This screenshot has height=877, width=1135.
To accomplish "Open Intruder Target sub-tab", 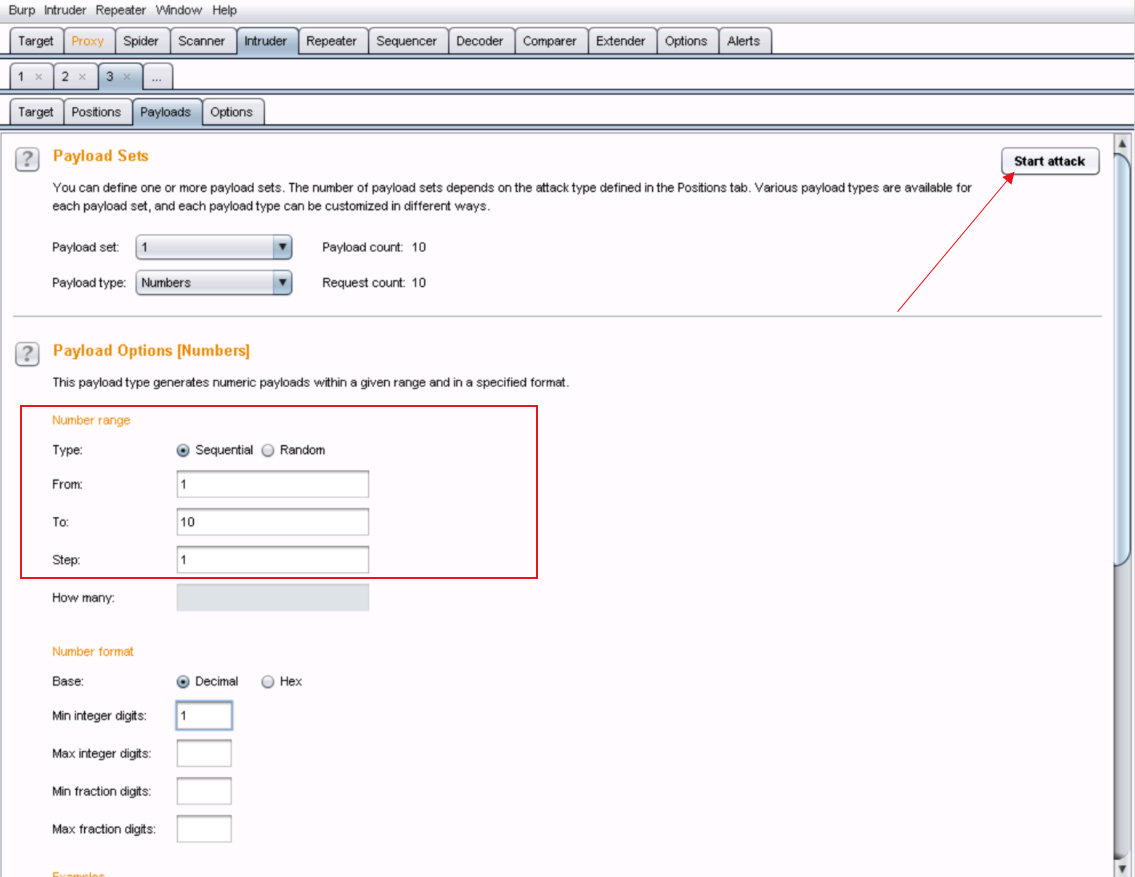I will (x=35, y=112).
